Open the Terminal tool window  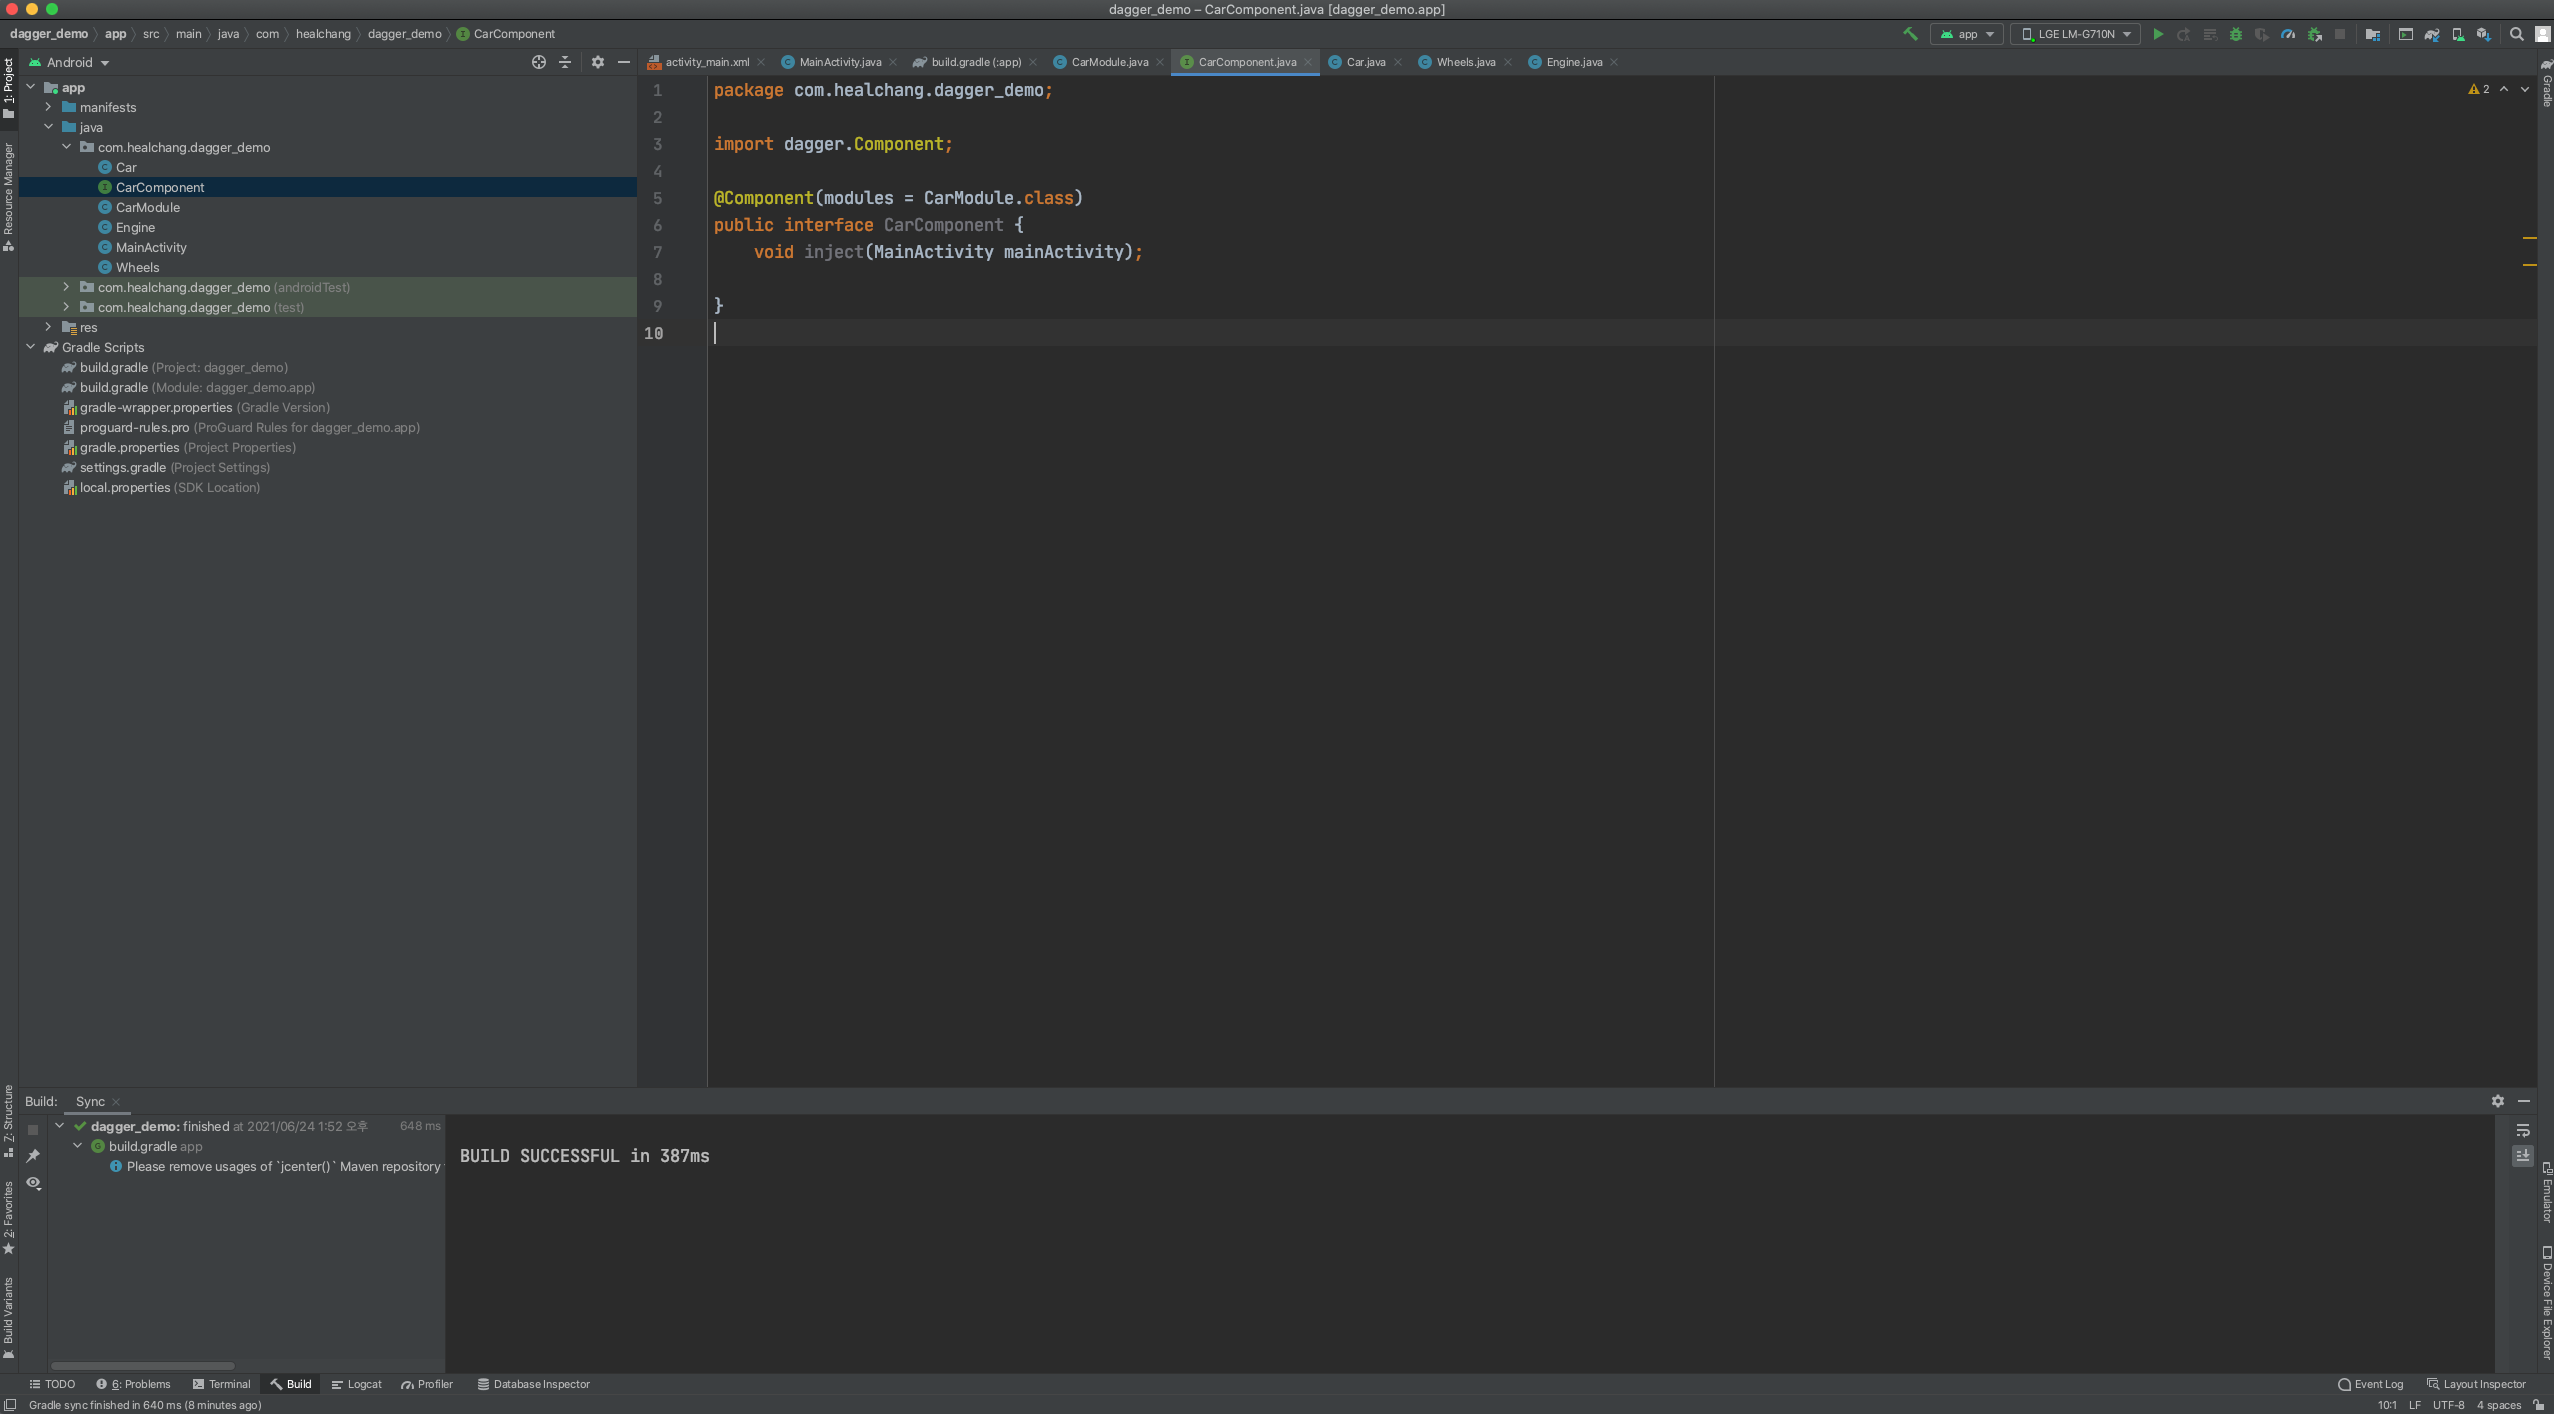[x=222, y=1384]
